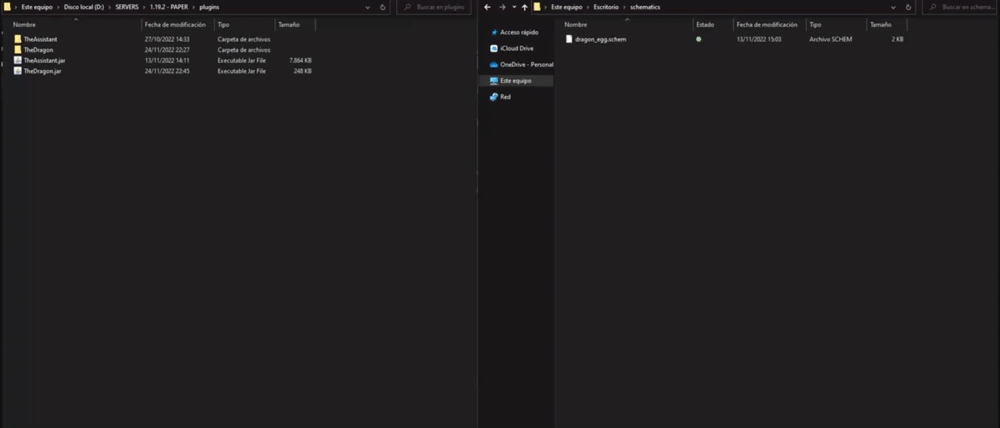
Task: Sort plugins by Fecha de modificación column
Action: click(x=175, y=23)
